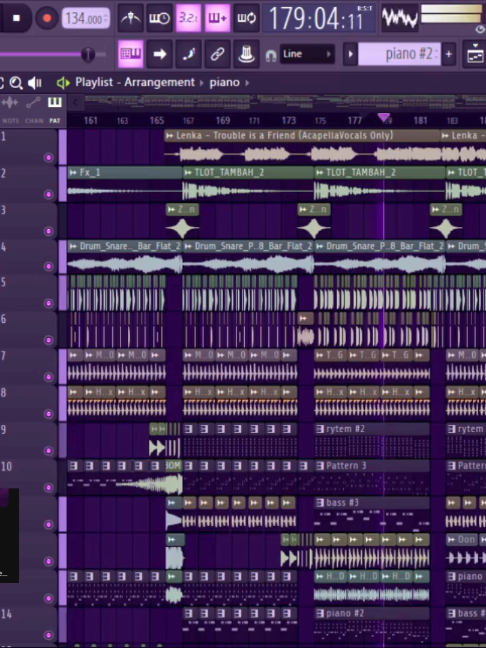
Task: Mute track 5 with its pink toggle
Action: [48, 303]
